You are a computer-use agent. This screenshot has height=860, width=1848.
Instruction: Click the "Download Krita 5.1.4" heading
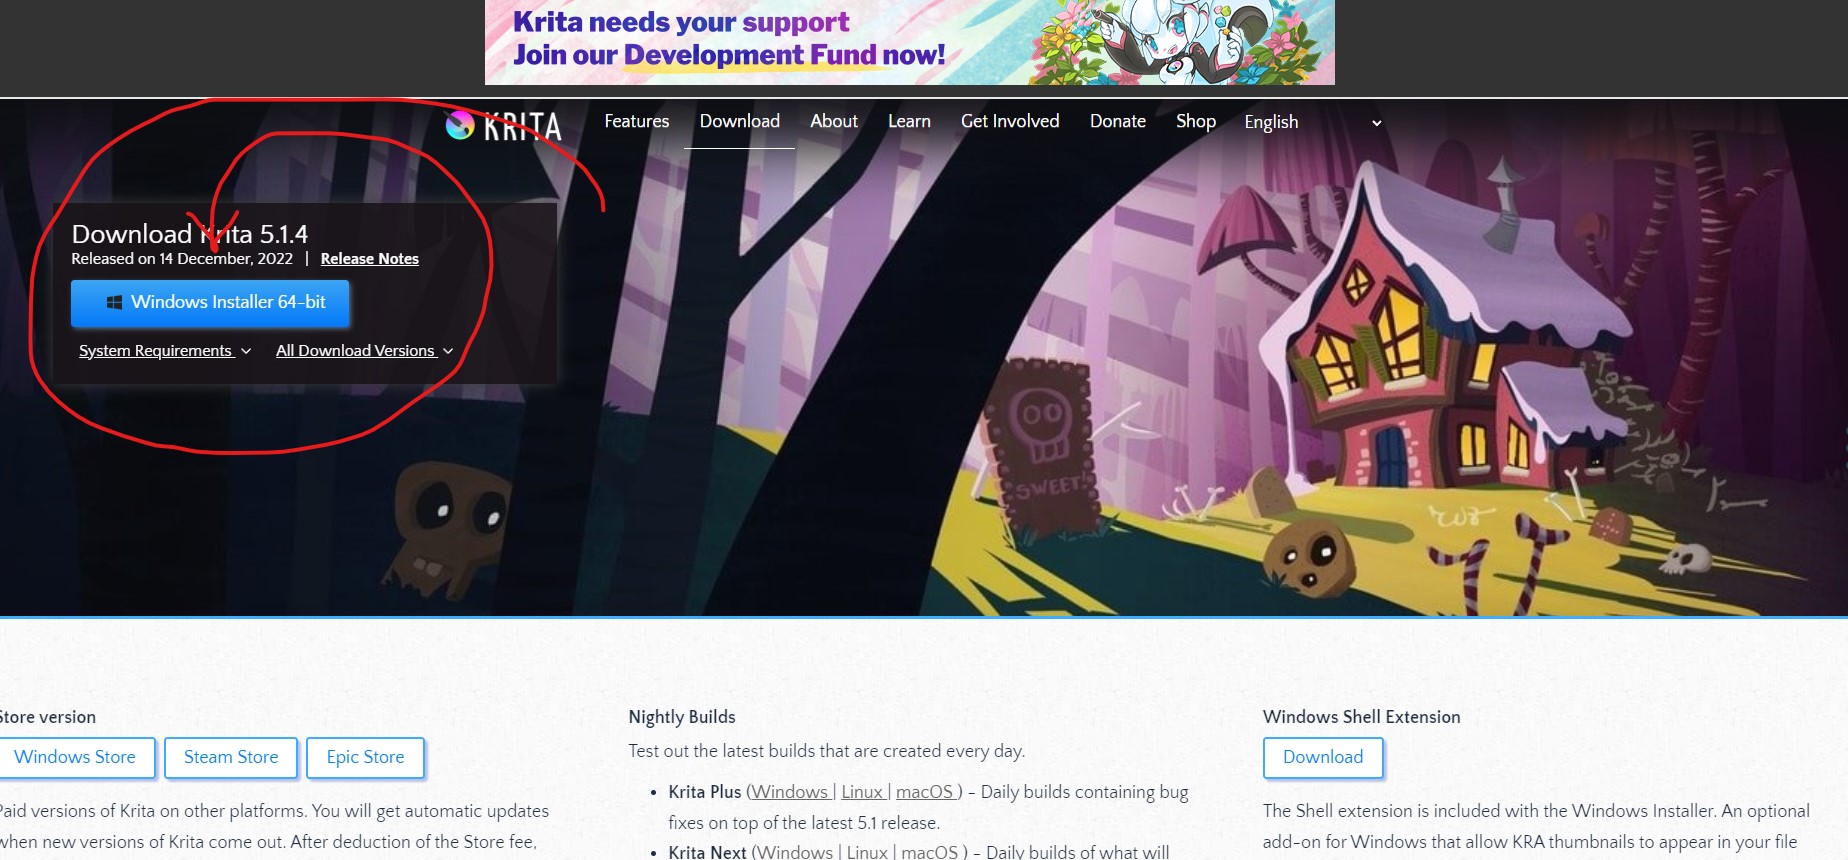(190, 234)
